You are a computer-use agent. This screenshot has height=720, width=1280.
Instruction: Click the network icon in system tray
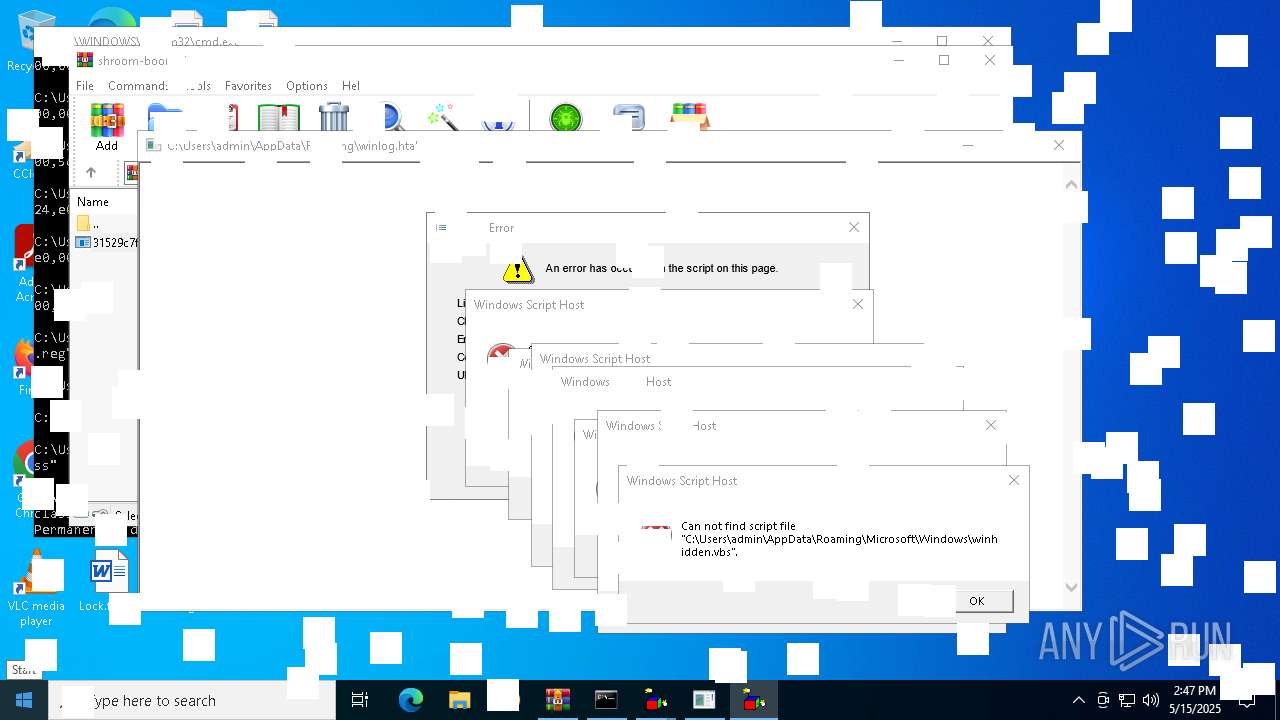1127,700
